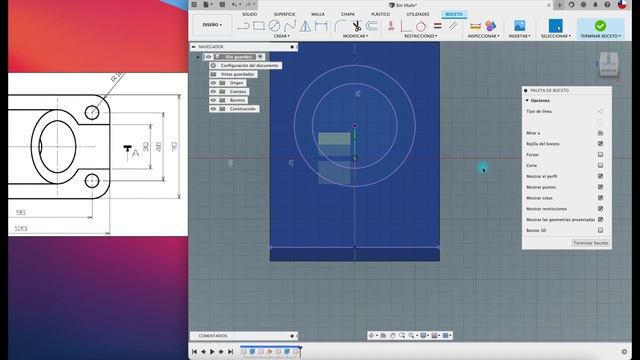Screen dimensions: 640x360
Task: Open the DISEÑO workspace dropdown
Action: point(212,25)
